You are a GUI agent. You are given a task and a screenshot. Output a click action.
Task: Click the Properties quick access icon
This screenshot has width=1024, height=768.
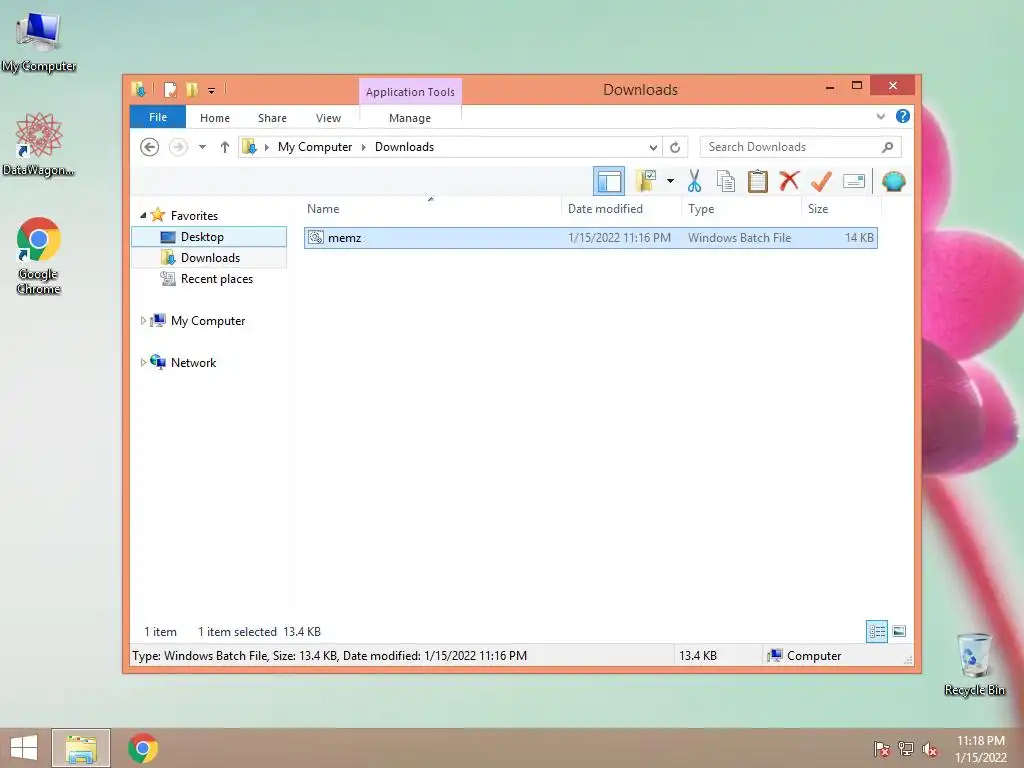[x=170, y=89]
